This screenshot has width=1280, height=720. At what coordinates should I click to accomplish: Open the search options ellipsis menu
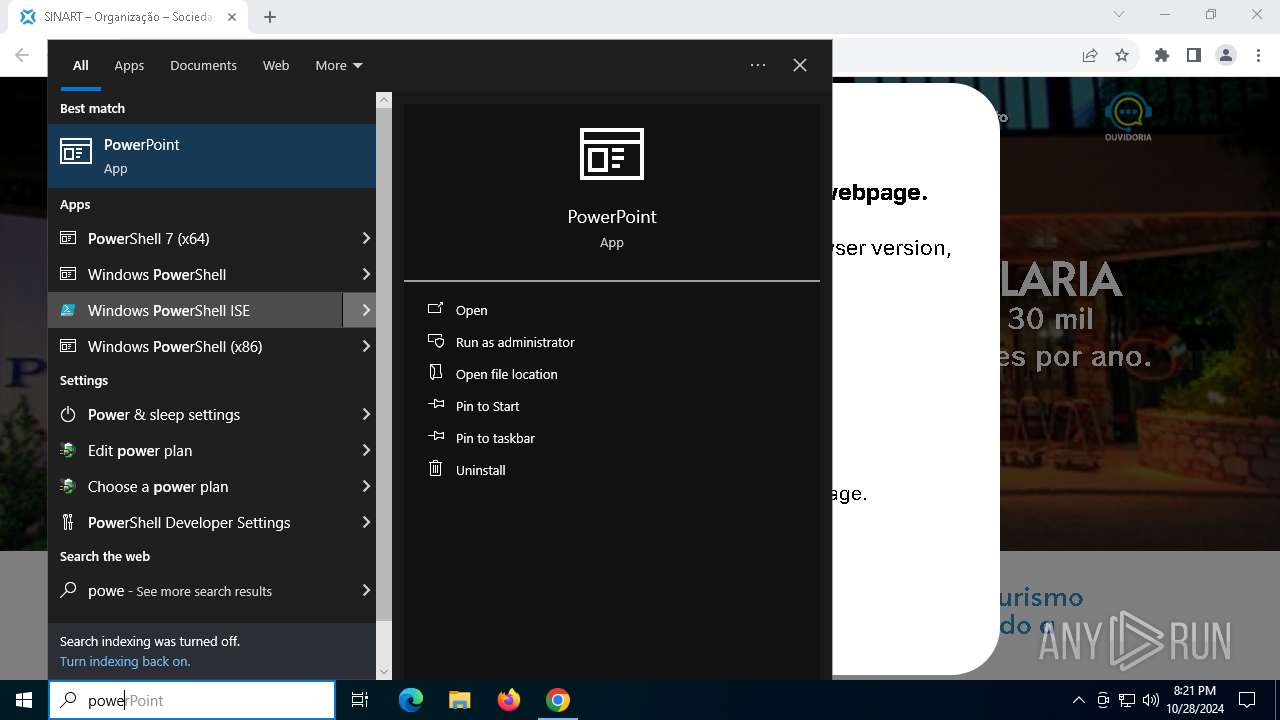tap(758, 65)
